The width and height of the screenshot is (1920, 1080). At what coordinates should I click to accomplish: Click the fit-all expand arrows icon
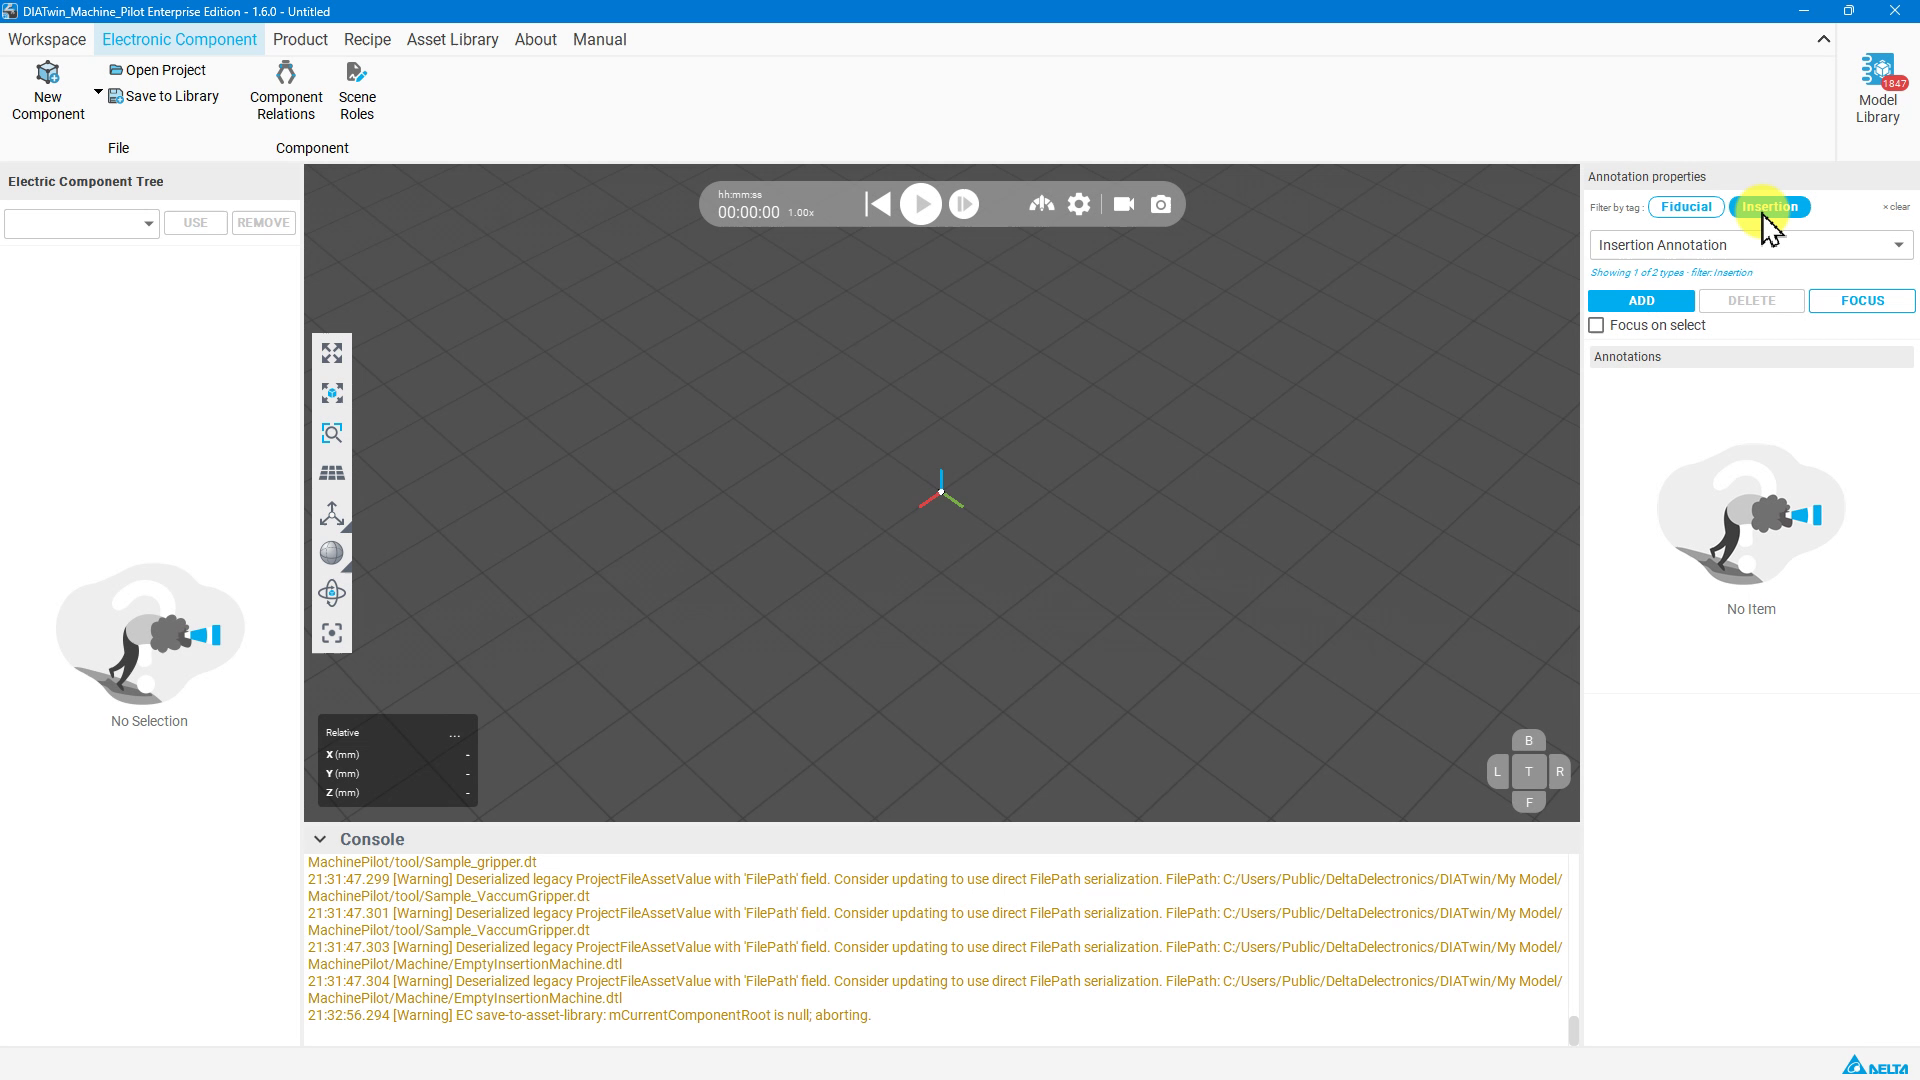[332, 353]
